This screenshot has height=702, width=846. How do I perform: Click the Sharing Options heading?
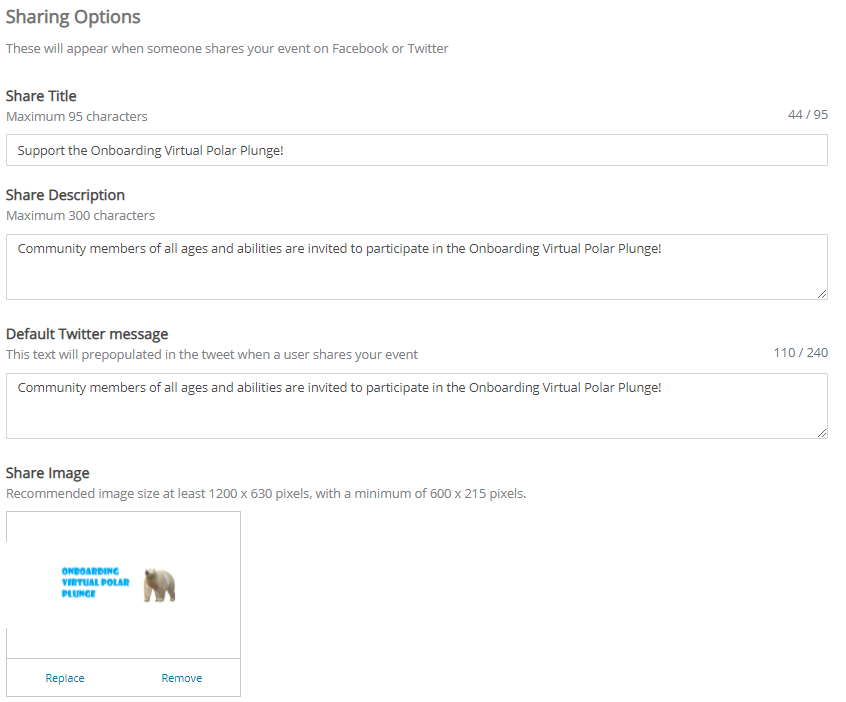(x=73, y=17)
